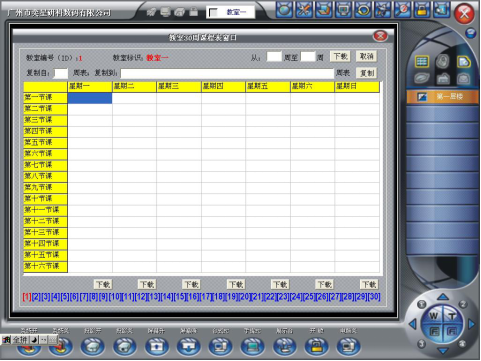Click the yellow-outlined document edit icon
481x361 pixels.
[x=463, y=61]
